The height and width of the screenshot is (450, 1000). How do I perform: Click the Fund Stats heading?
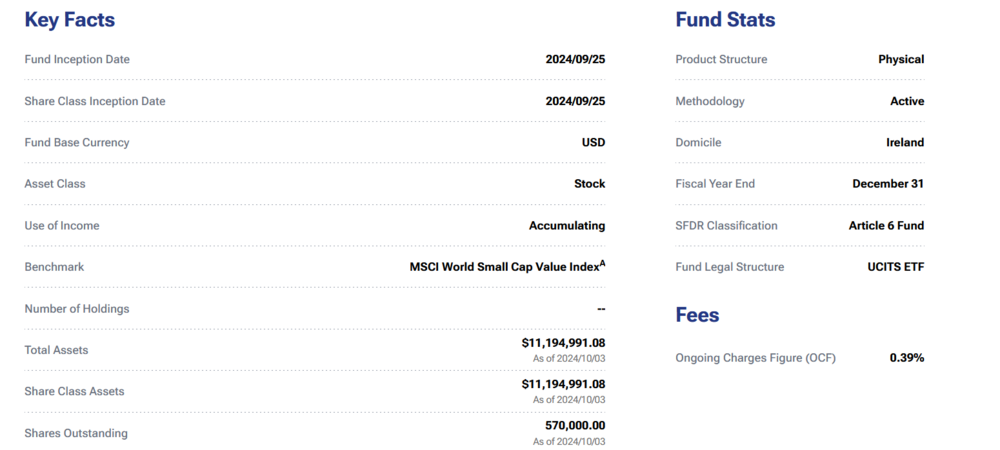point(725,20)
